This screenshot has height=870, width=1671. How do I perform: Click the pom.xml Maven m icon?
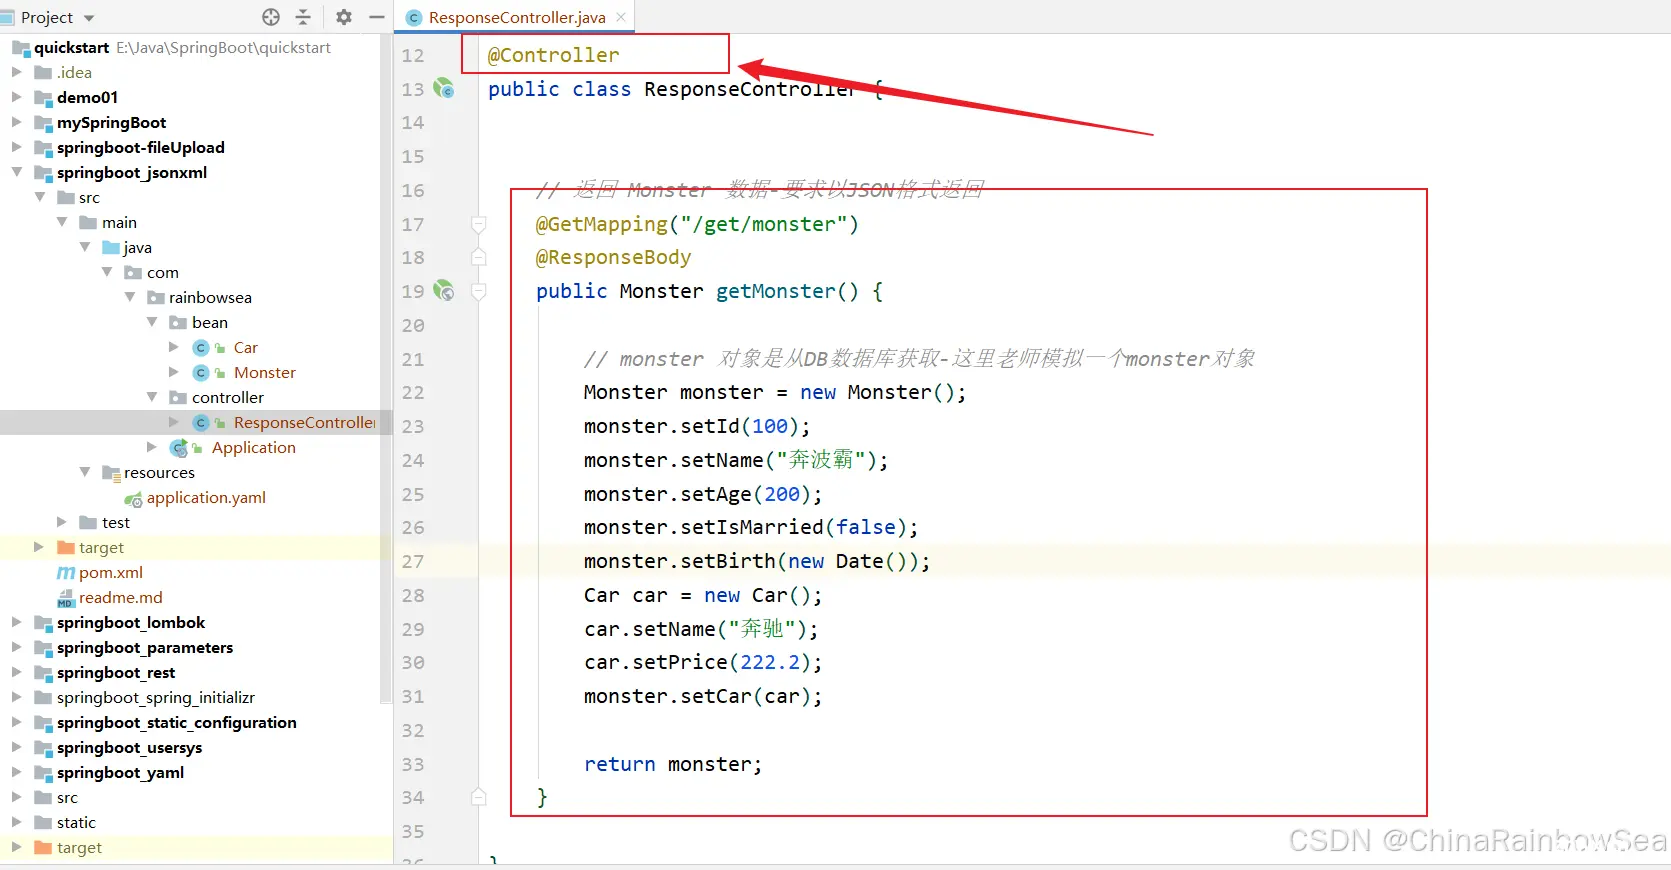pos(66,572)
